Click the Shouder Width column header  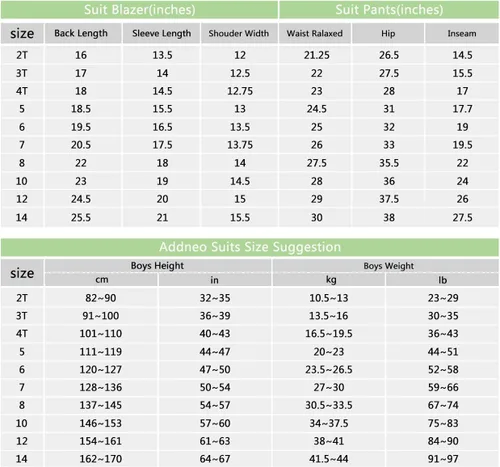pos(239,33)
